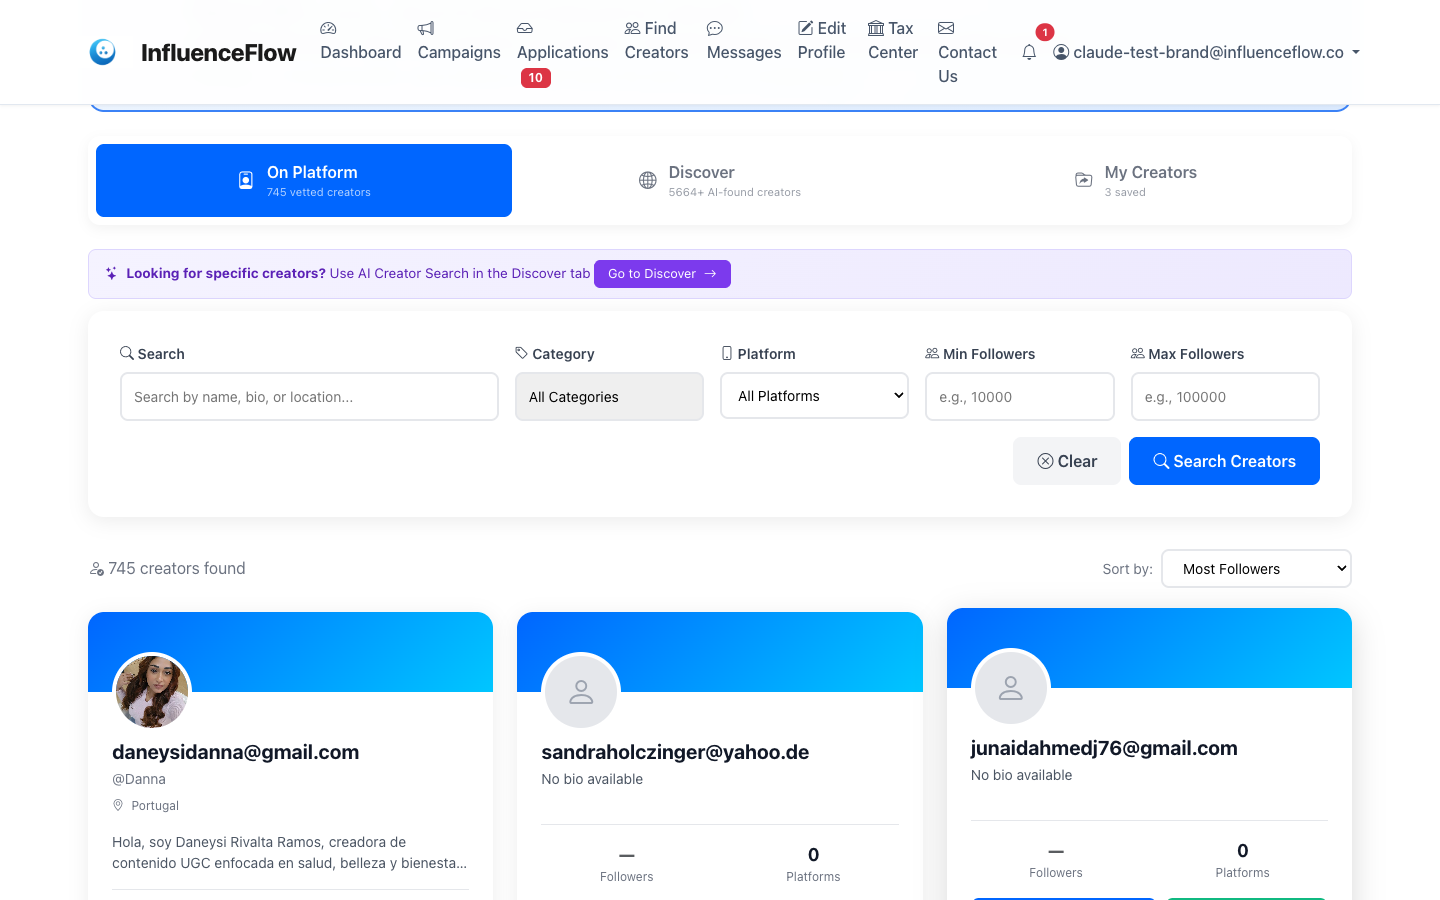Open Find Creators in the navbar
This screenshot has height=900, width=1440.
pyautogui.click(x=656, y=41)
